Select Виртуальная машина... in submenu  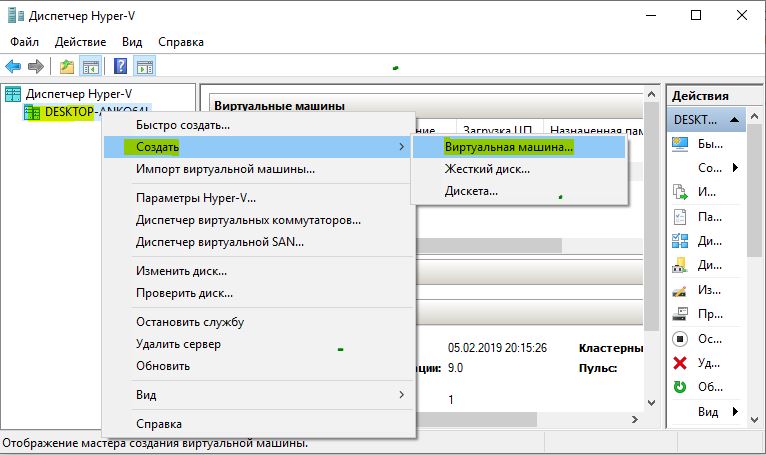[x=519, y=147]
